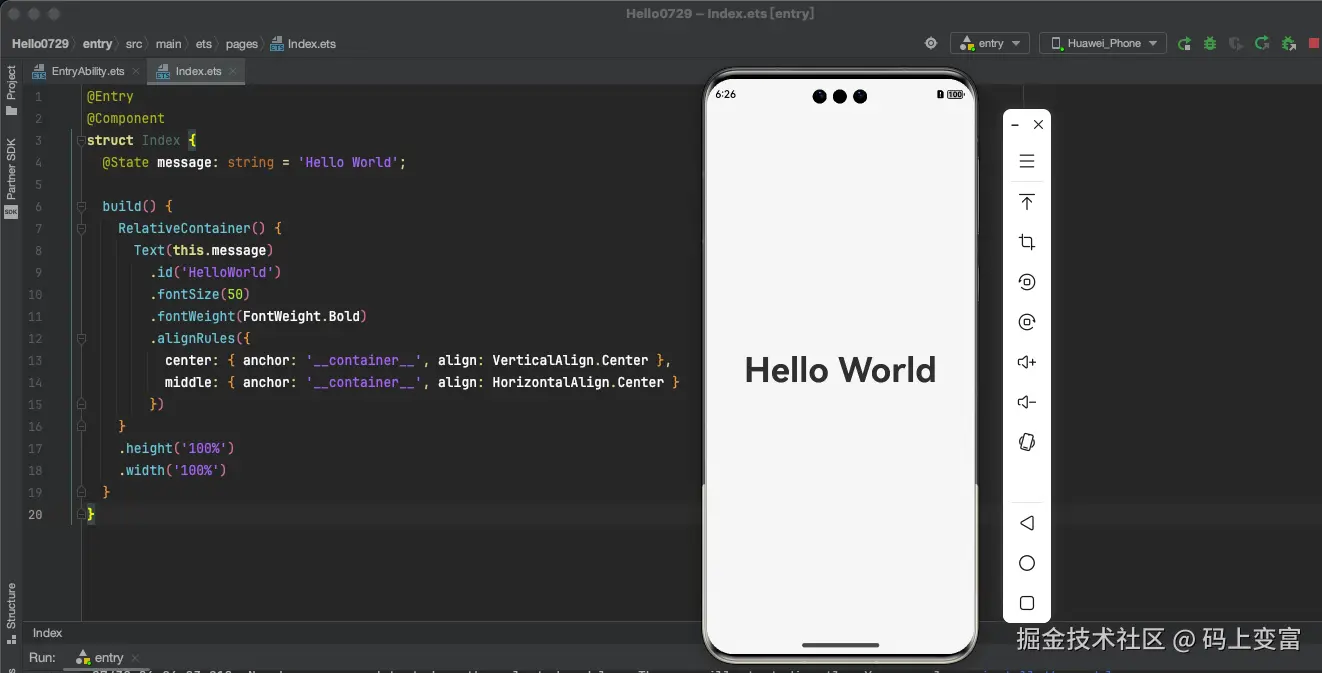Screen dimensions: 1322x673
Task: Stop the running app with the red square
Action: (1313, 43)
